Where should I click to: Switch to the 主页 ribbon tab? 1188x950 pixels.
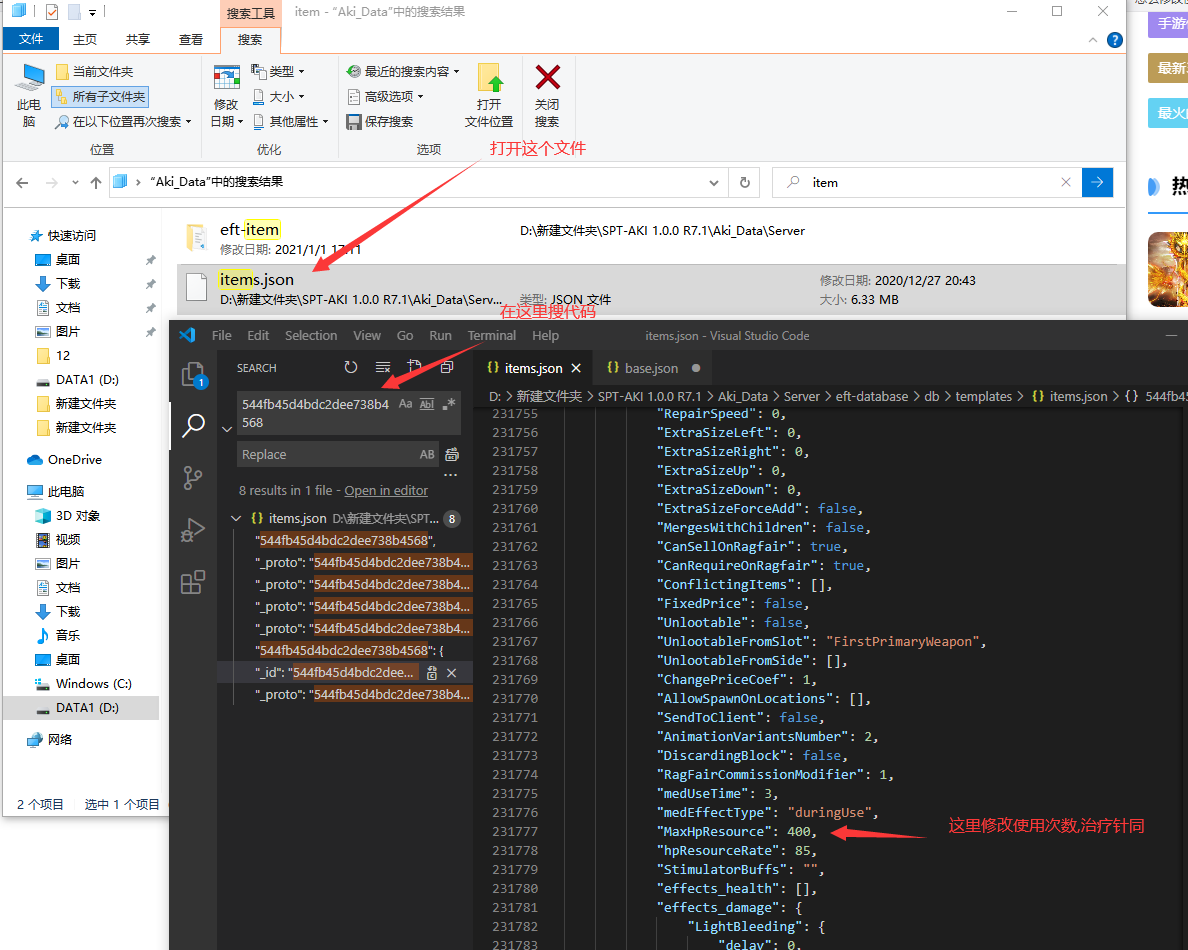tap(85, 39)
